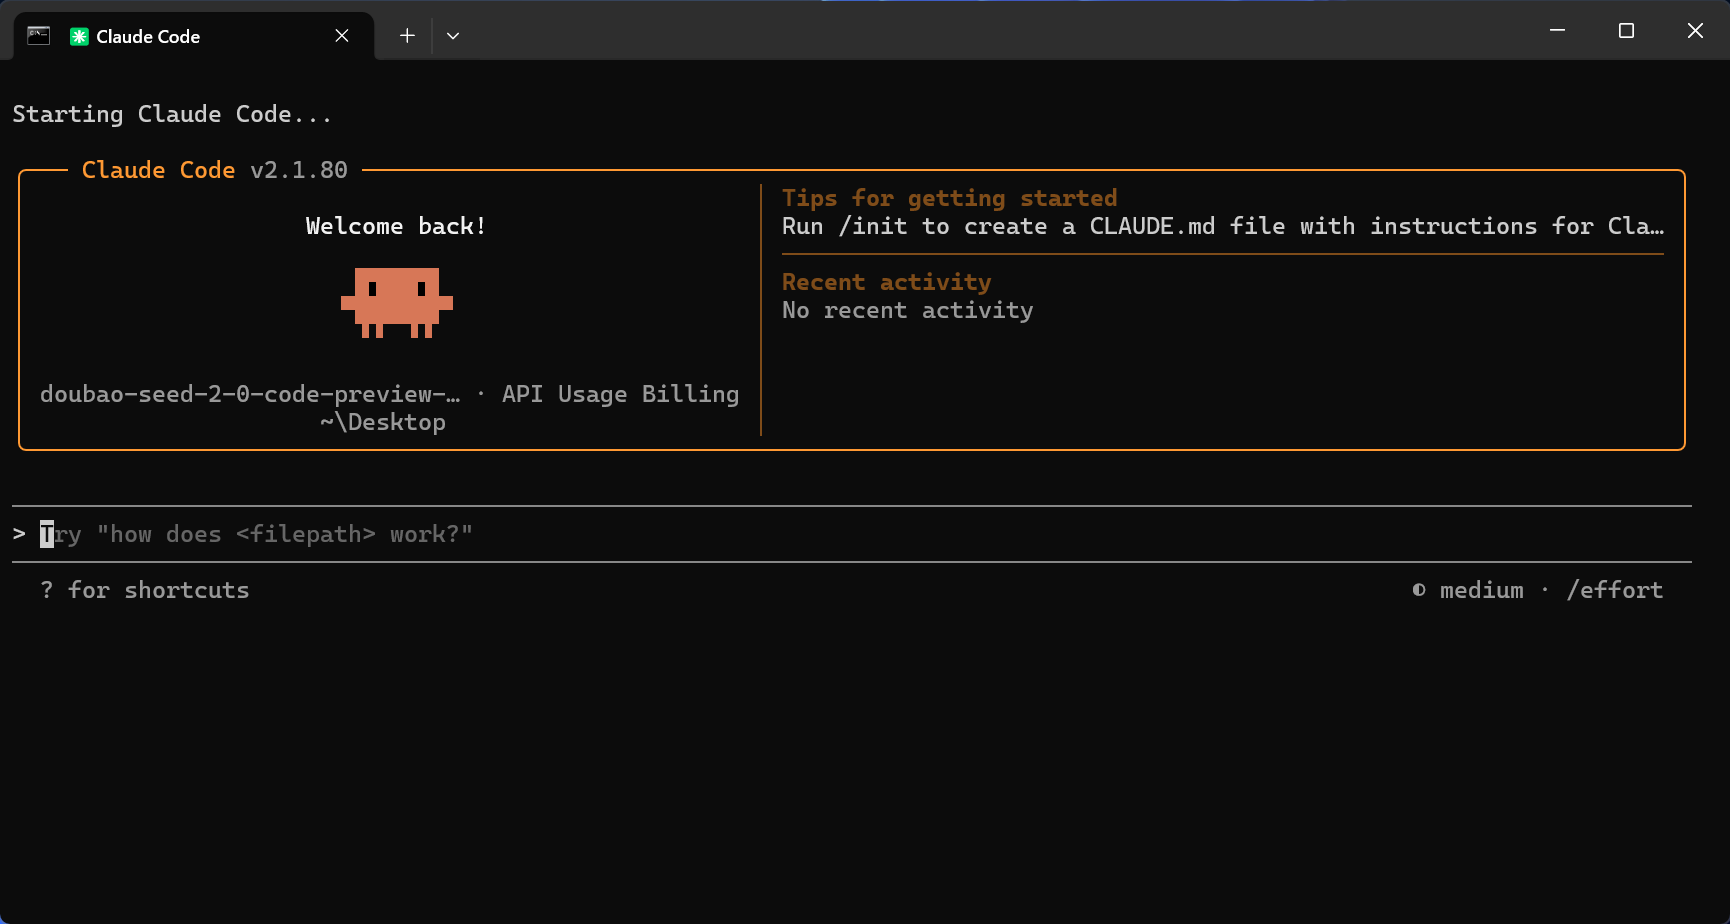
Task: Expand the new tab profile dropdown chevron
Action: click(x=453, y=36)
